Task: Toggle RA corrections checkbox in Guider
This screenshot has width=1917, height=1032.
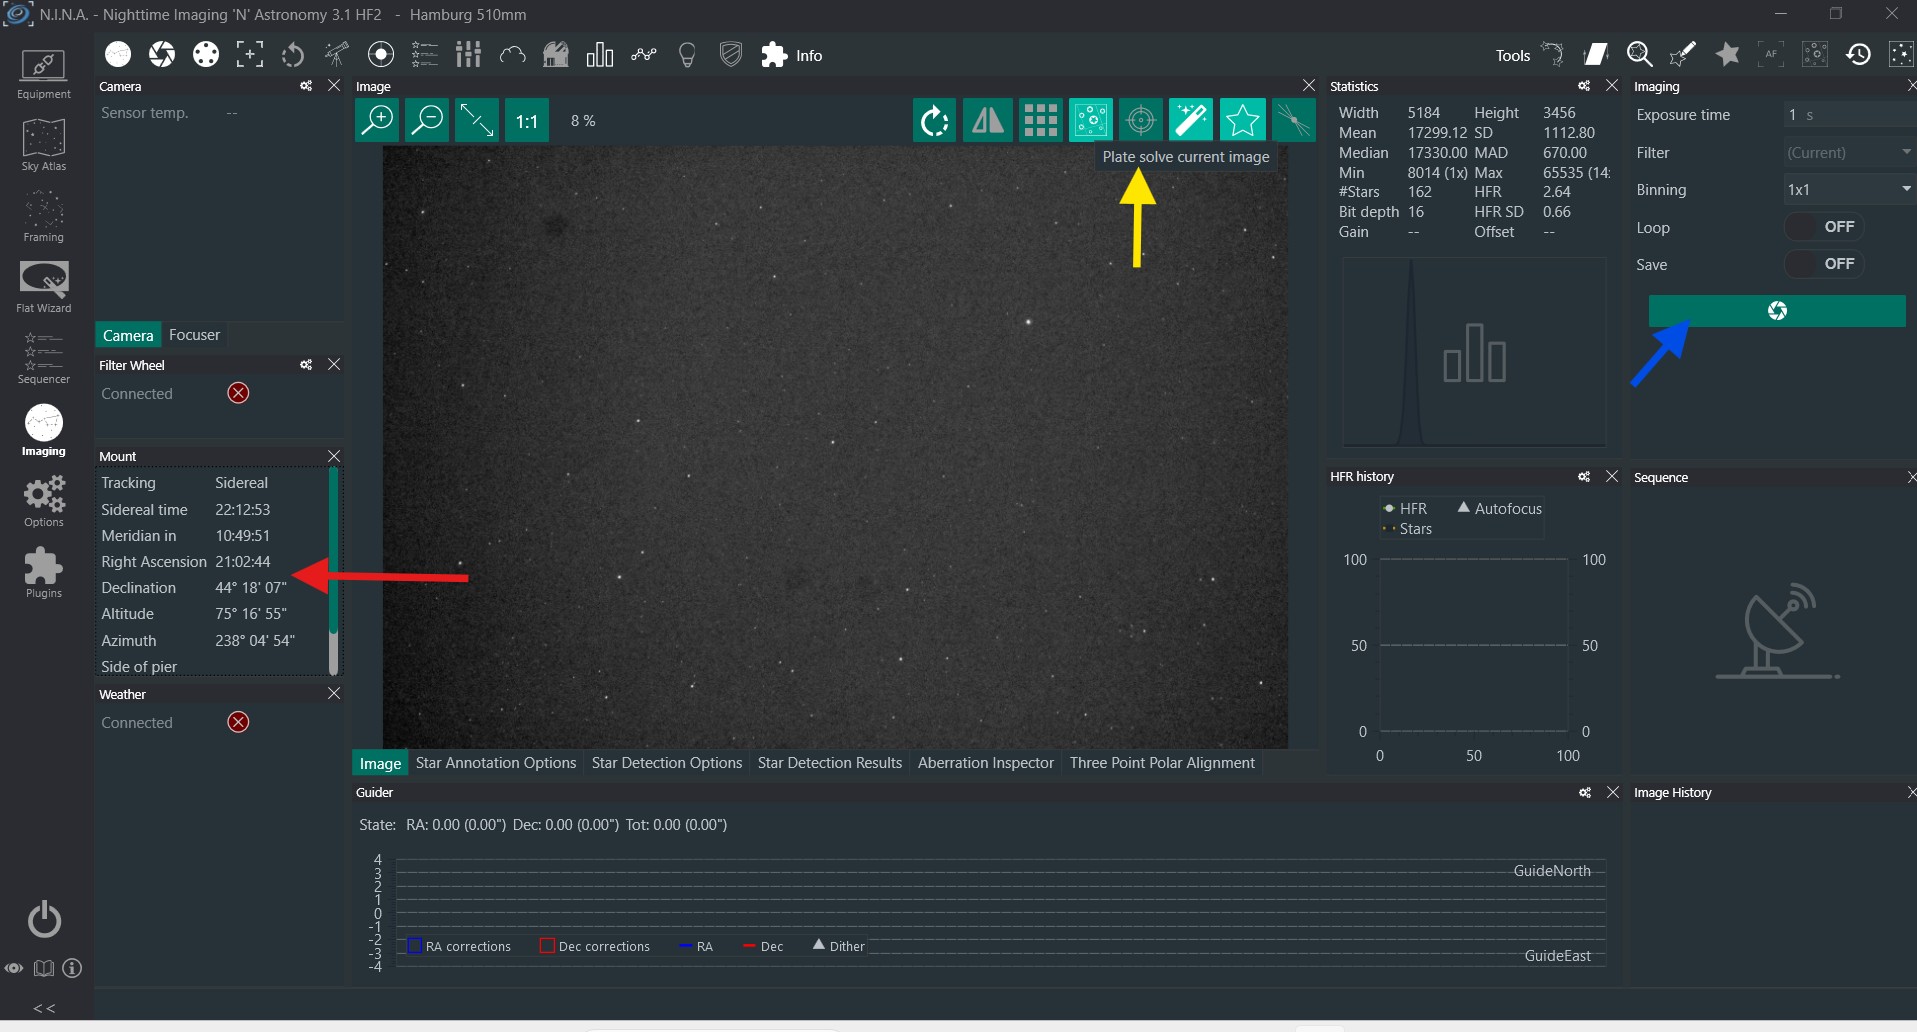Action: [x=415, y=946]
